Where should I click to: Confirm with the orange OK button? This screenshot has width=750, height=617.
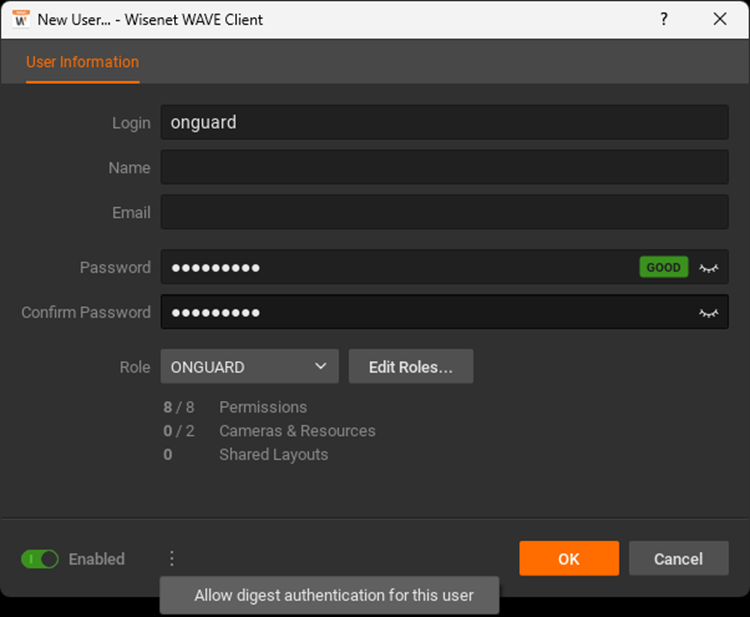(569, 558)
